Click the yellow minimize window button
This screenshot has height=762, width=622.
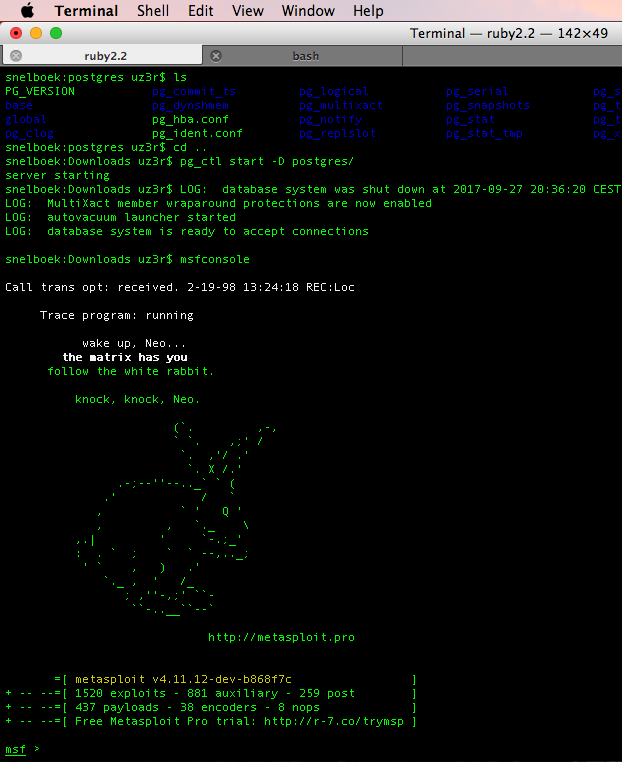(36, 33)
